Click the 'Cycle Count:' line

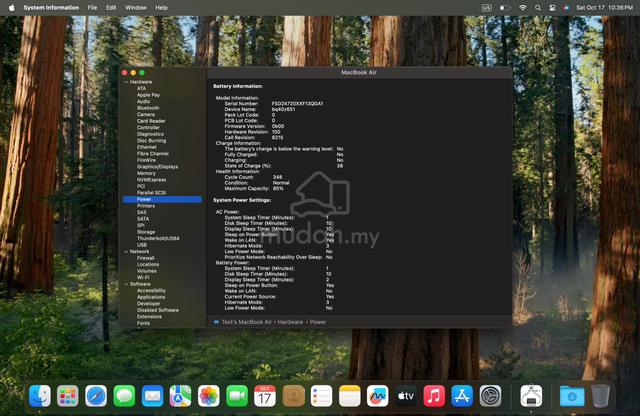tap(253, 177)
